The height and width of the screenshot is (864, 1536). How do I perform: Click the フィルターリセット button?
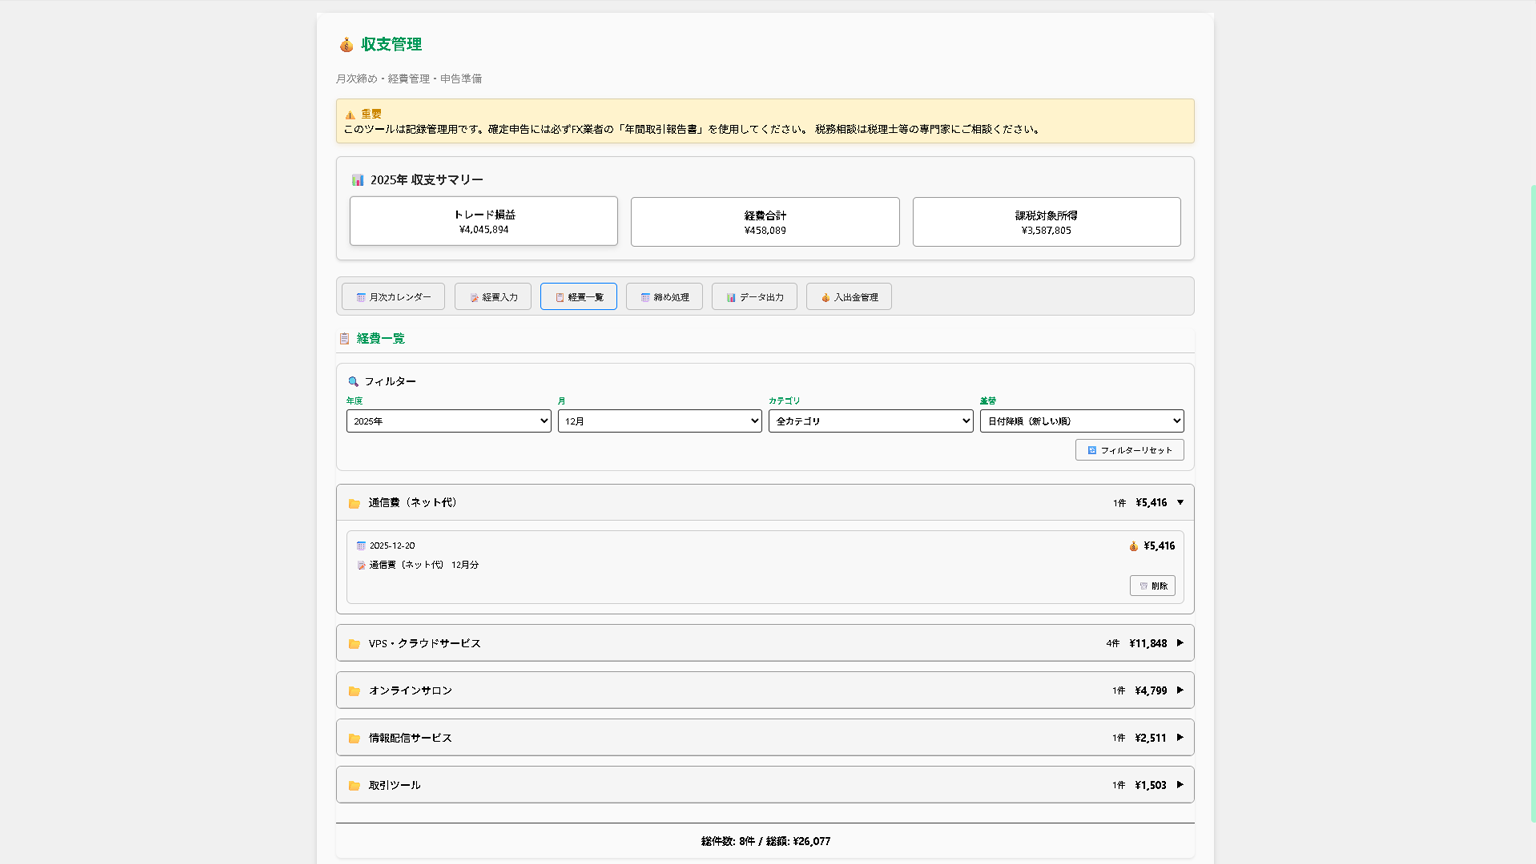[1129, 450]
